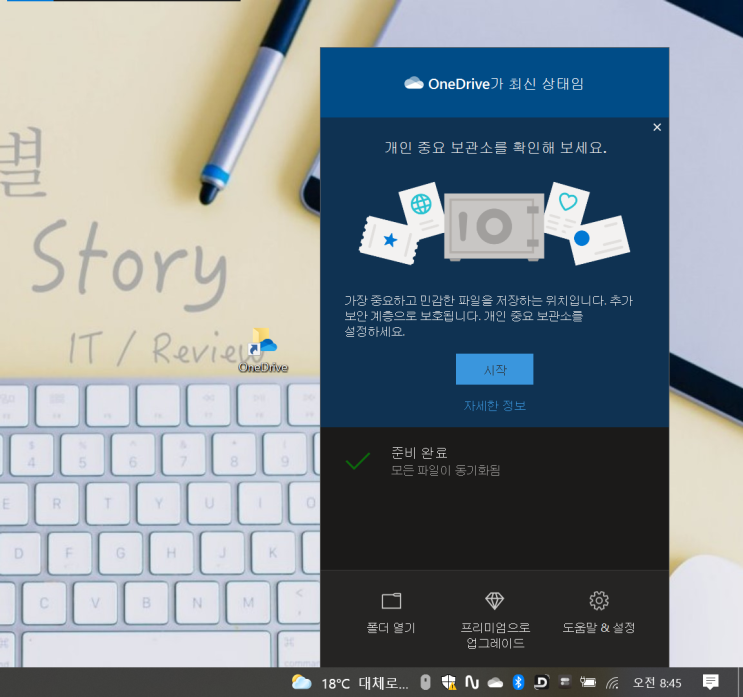Click the D-shaped app tray icon
The image size is (743, 697).
[541, 682]
